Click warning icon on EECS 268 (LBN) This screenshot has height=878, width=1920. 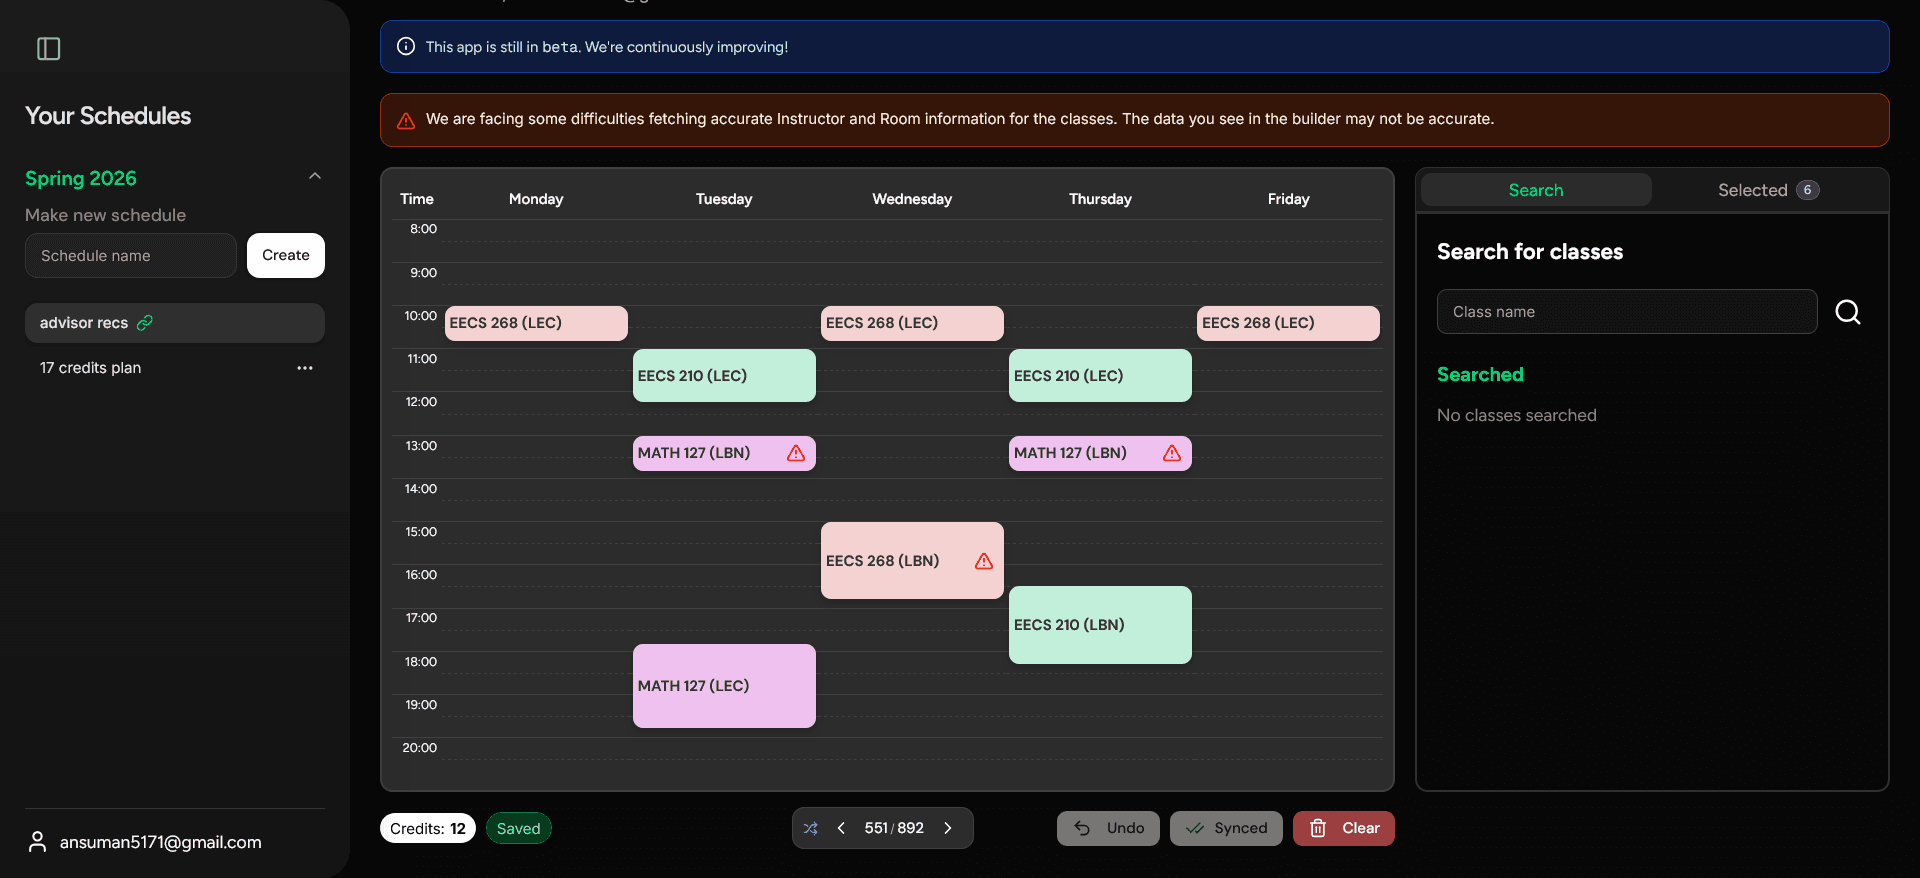coord(984,561)
